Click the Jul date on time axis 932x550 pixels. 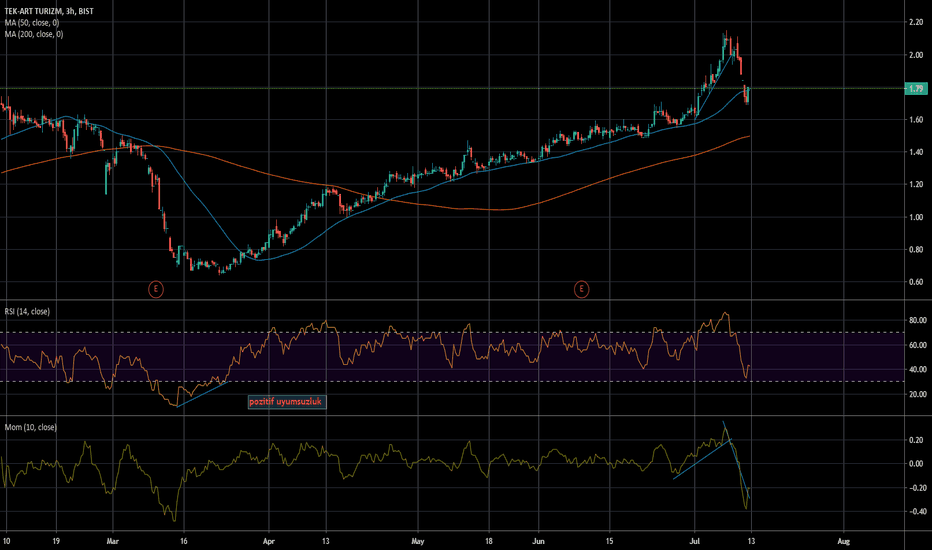pos(694,541)
